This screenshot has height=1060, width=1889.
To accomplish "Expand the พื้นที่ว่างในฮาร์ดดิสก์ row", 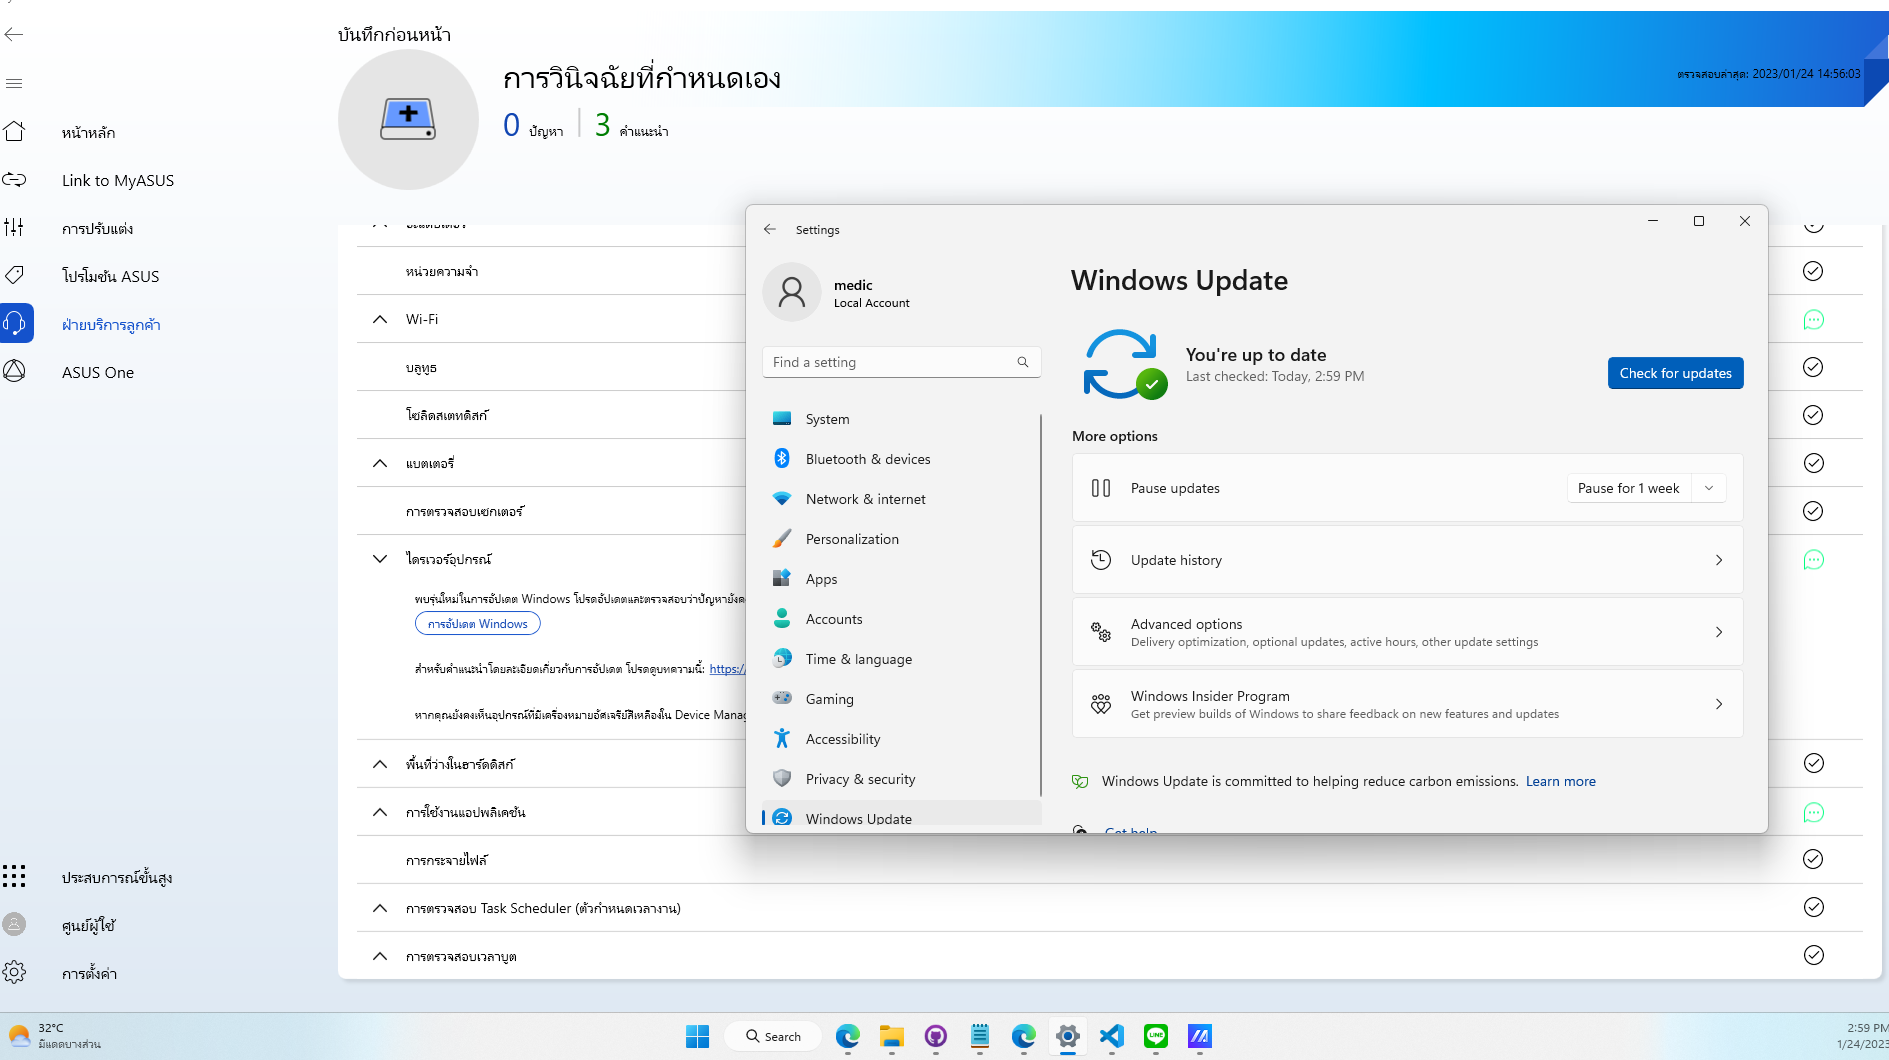I will tap(380, 764).
